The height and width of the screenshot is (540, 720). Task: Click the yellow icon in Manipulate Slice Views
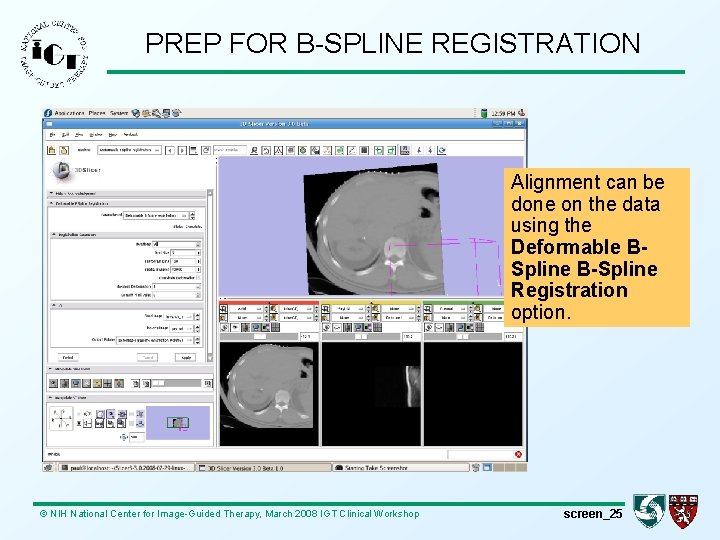click(x=97, y=383)
